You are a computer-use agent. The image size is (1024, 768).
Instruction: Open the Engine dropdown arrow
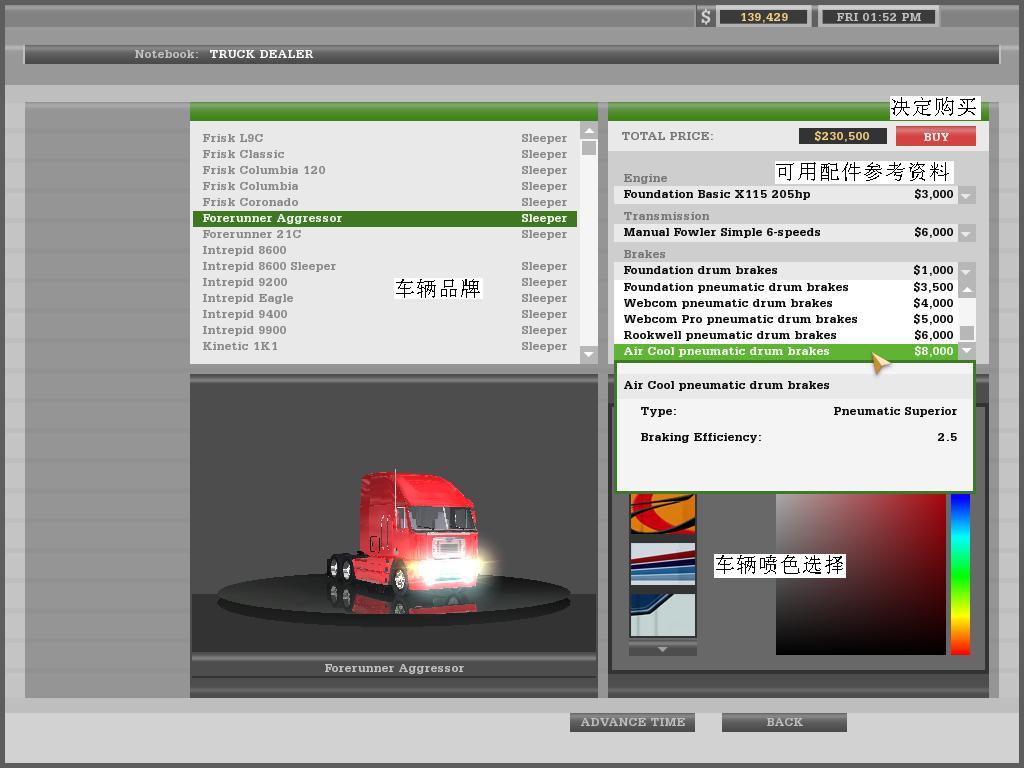coord(966,195)
